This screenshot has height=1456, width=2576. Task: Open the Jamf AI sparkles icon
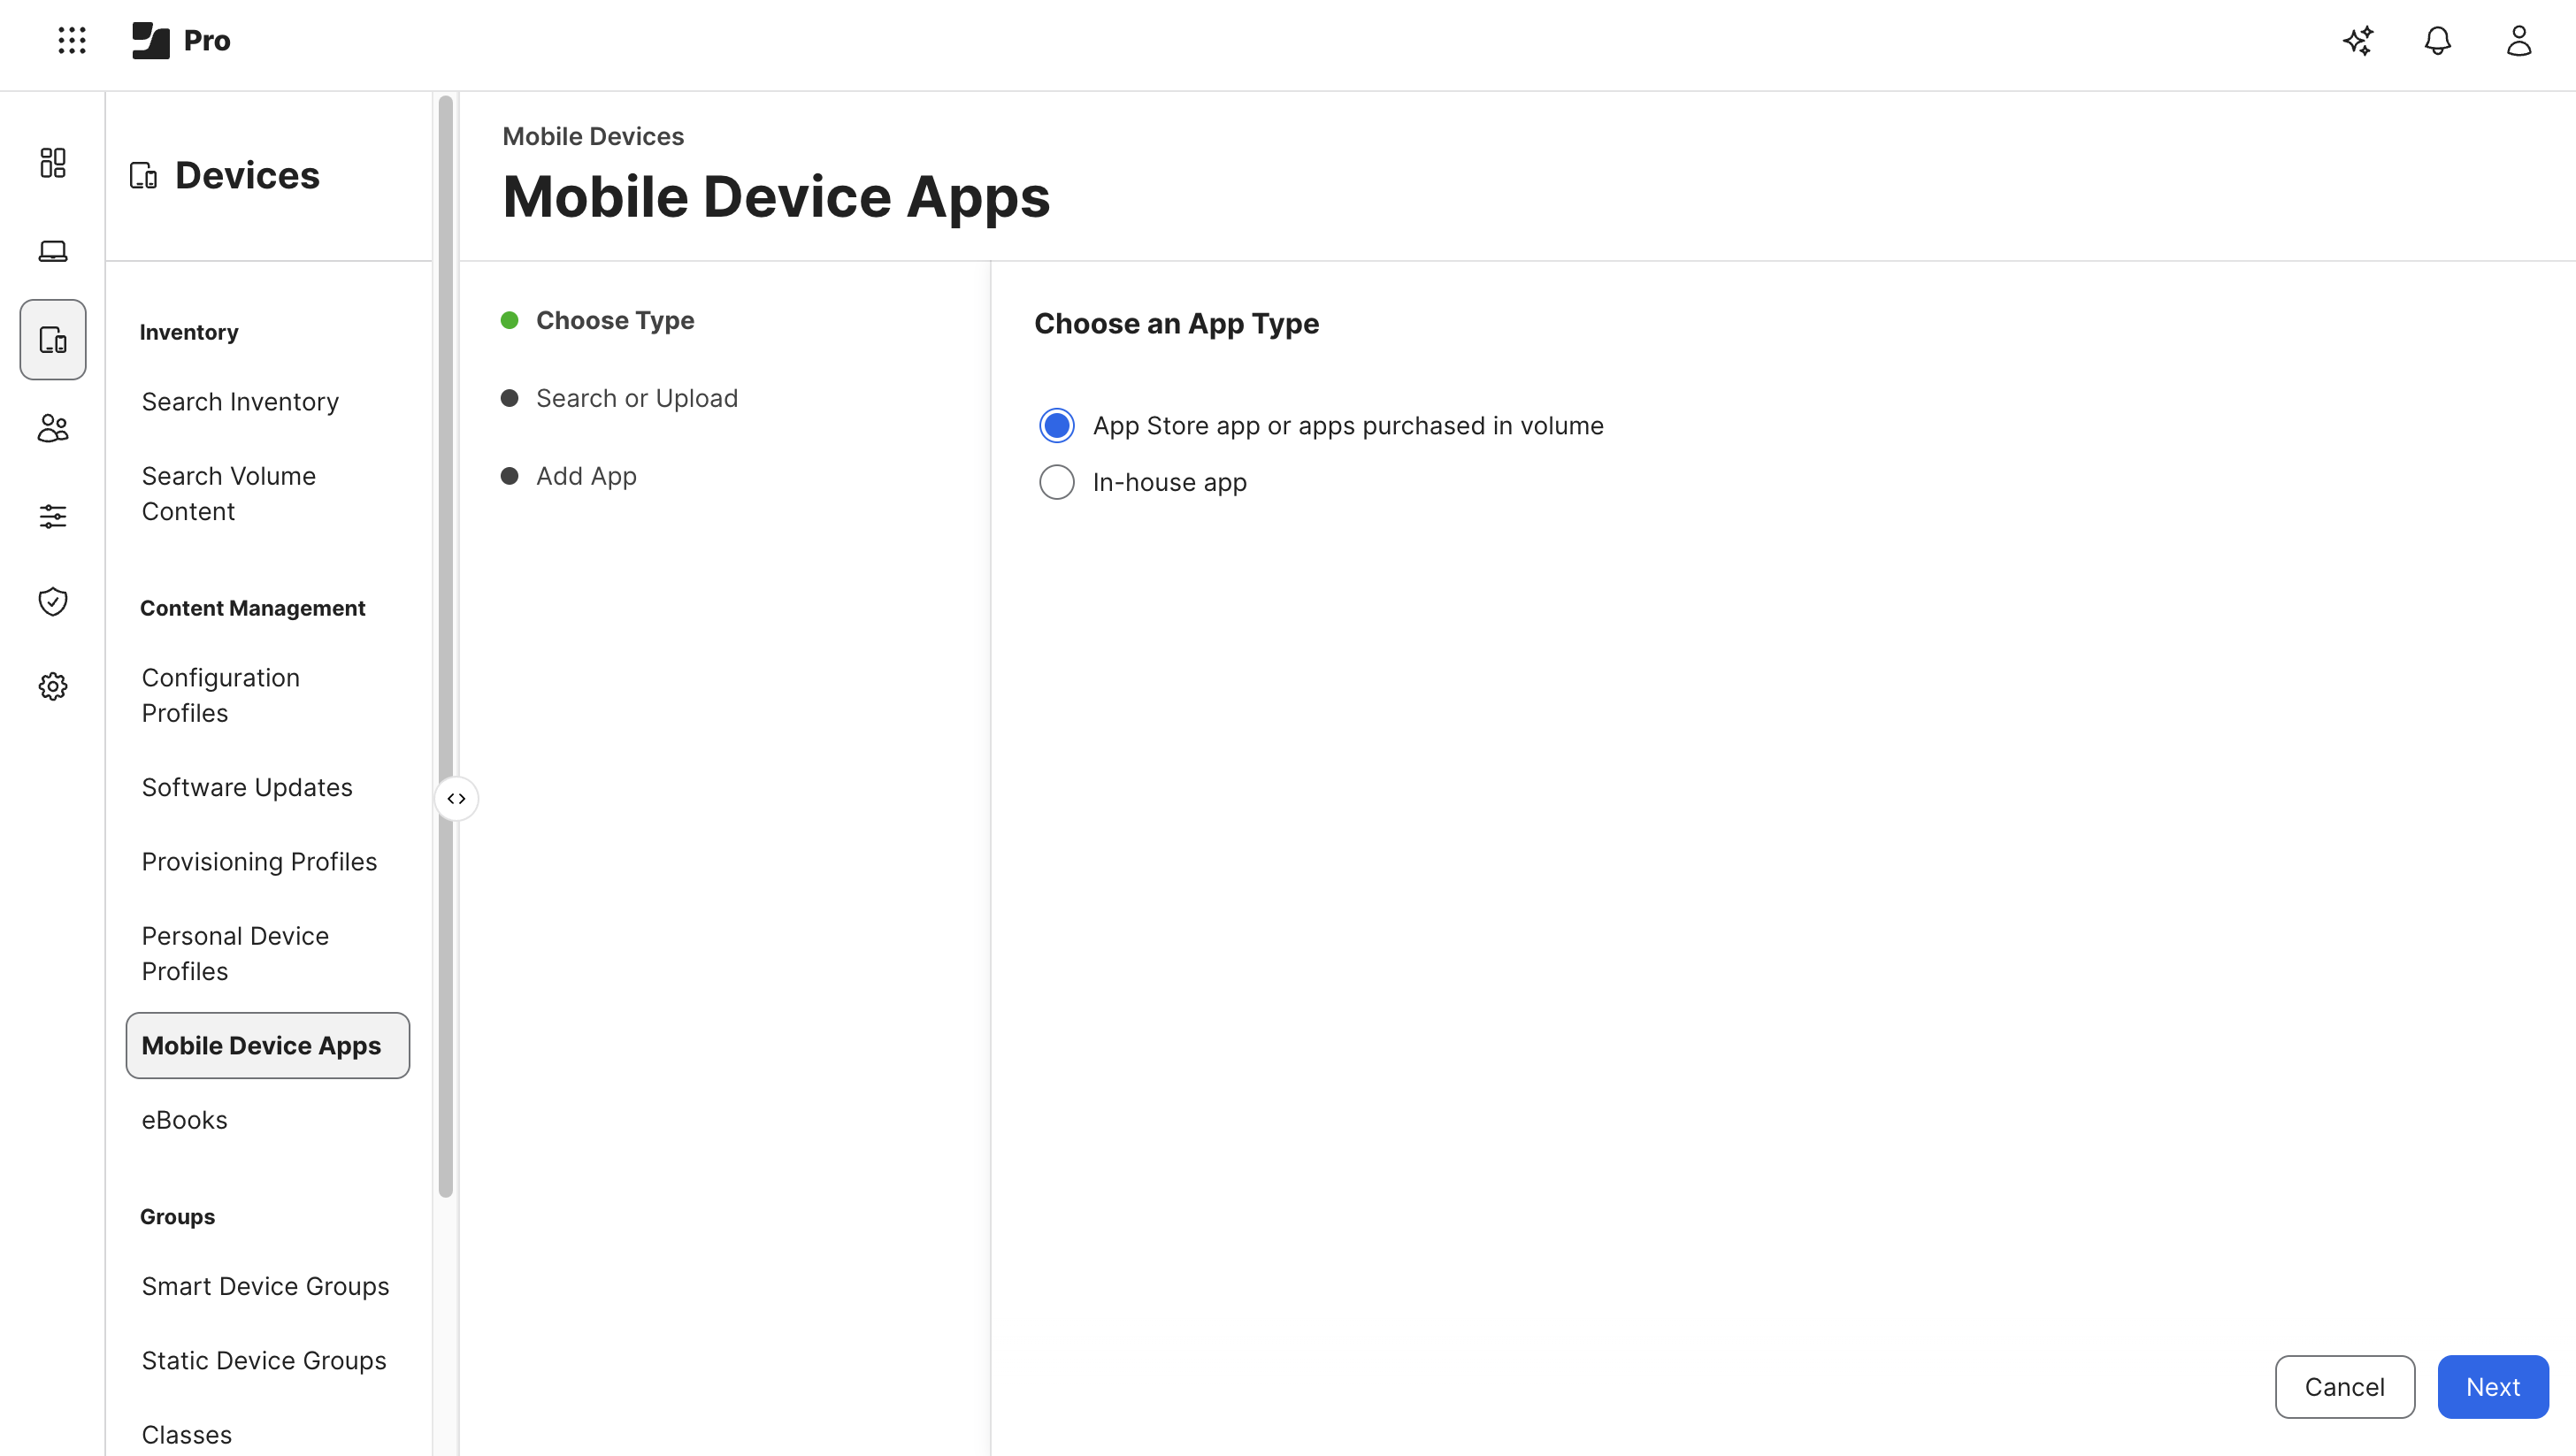coord(2358,41)
